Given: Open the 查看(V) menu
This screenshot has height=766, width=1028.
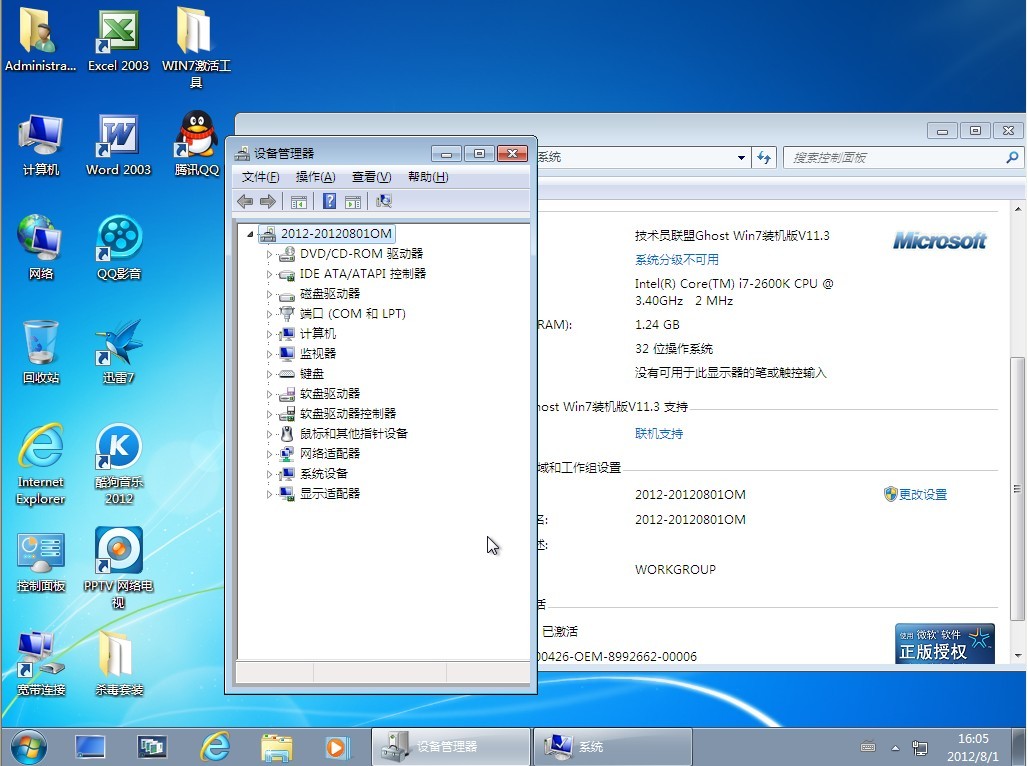Looking at the screenshot, I should click(371, 177).
